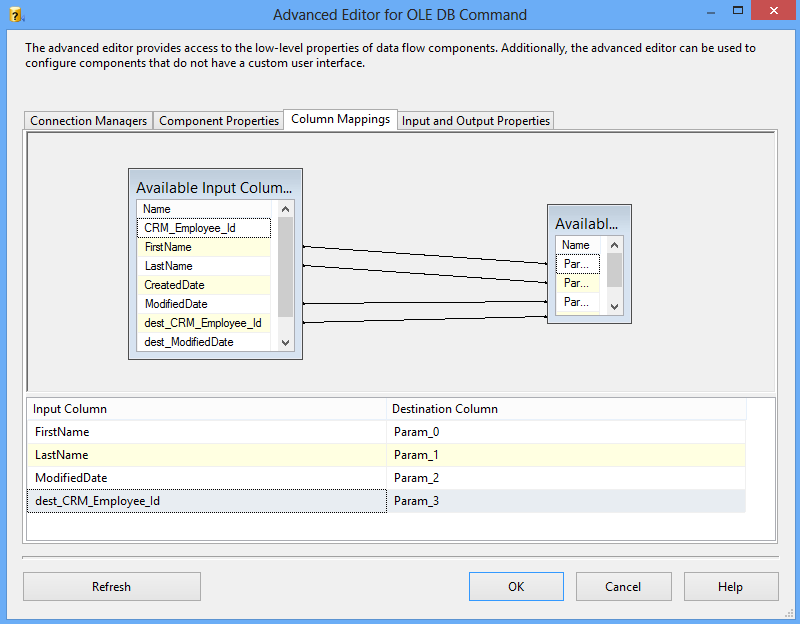Viewport: 800px width, 624px height.
Task: Select the Column Mappings tab
Action: pos(340,119)
